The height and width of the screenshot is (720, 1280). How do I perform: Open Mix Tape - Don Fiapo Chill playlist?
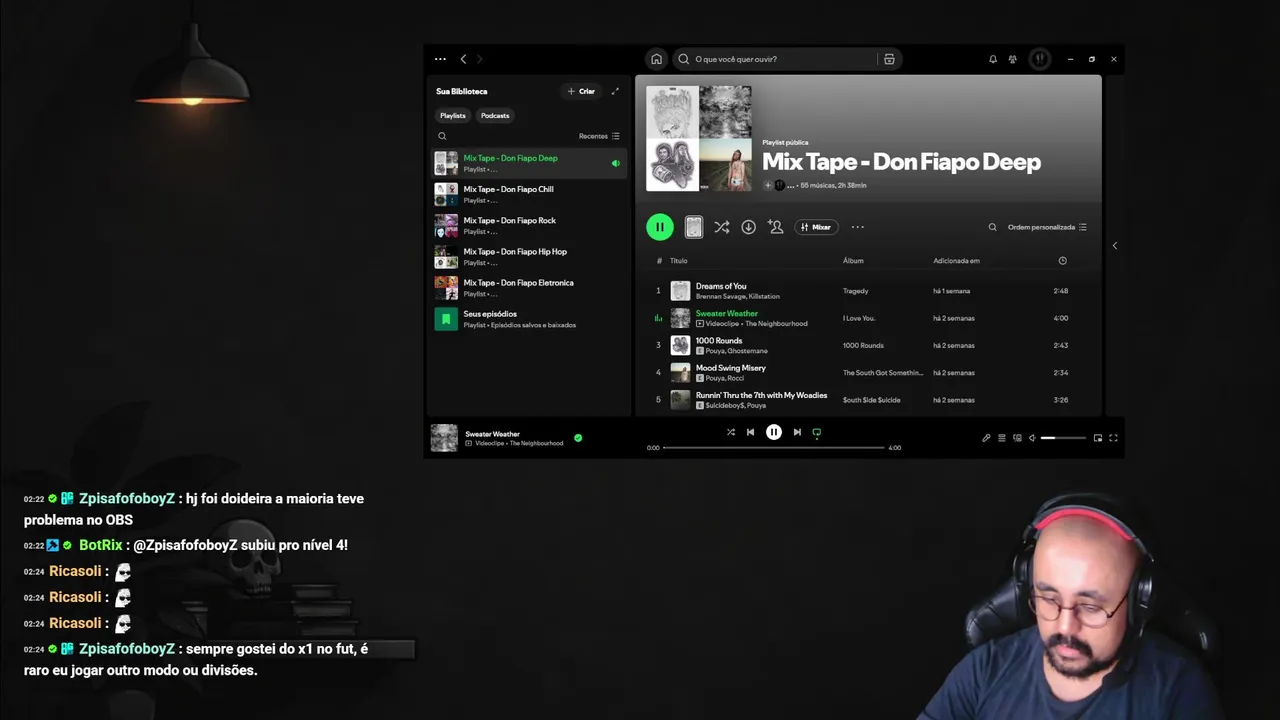tap(529, 194)
